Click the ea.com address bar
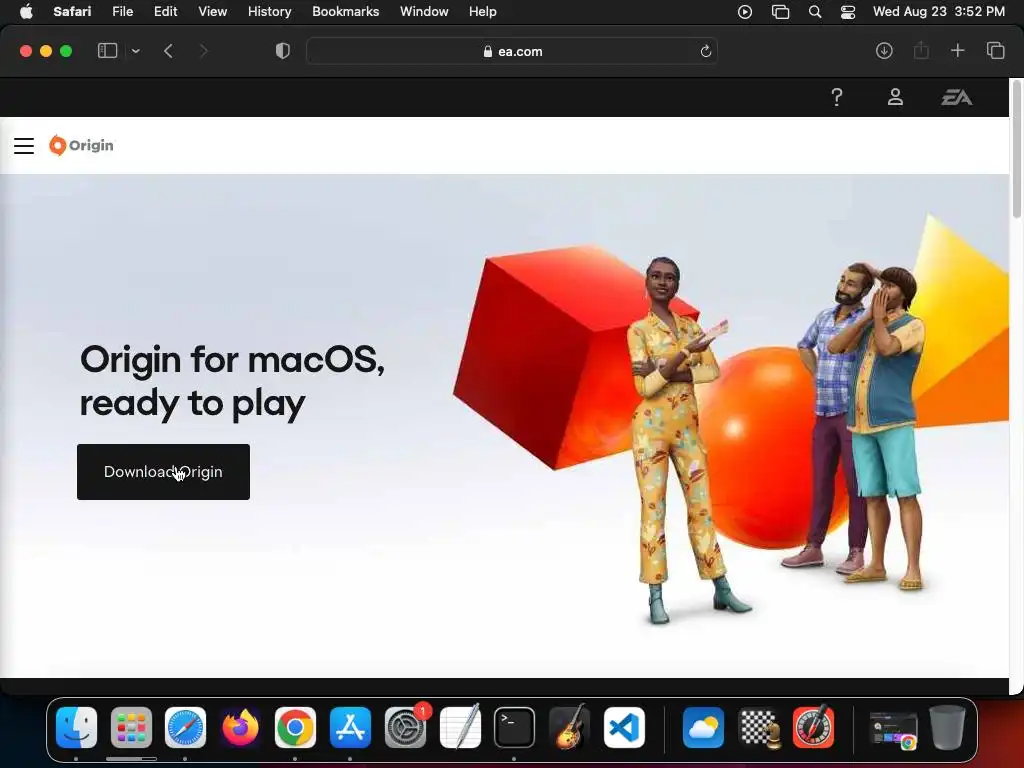 512,51
